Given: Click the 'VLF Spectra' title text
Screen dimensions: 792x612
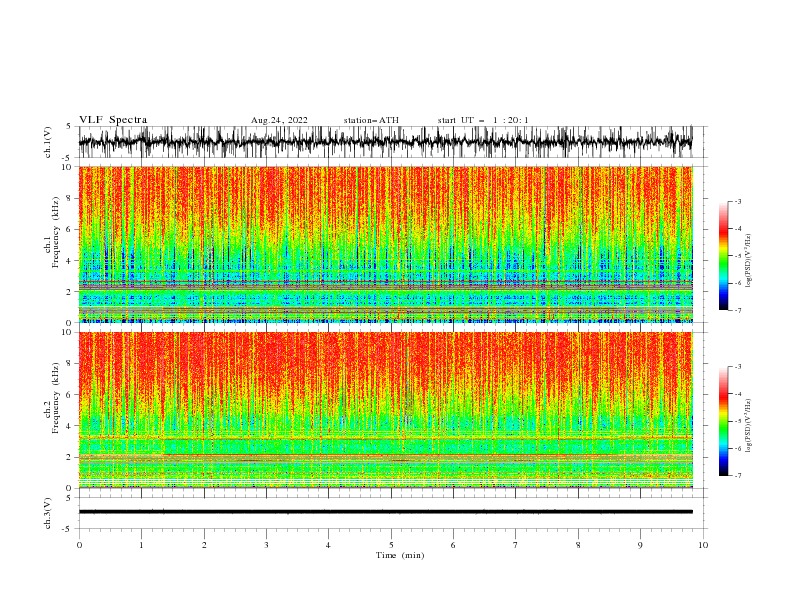Looking at the screenshot, I should [x=113, y=120].
